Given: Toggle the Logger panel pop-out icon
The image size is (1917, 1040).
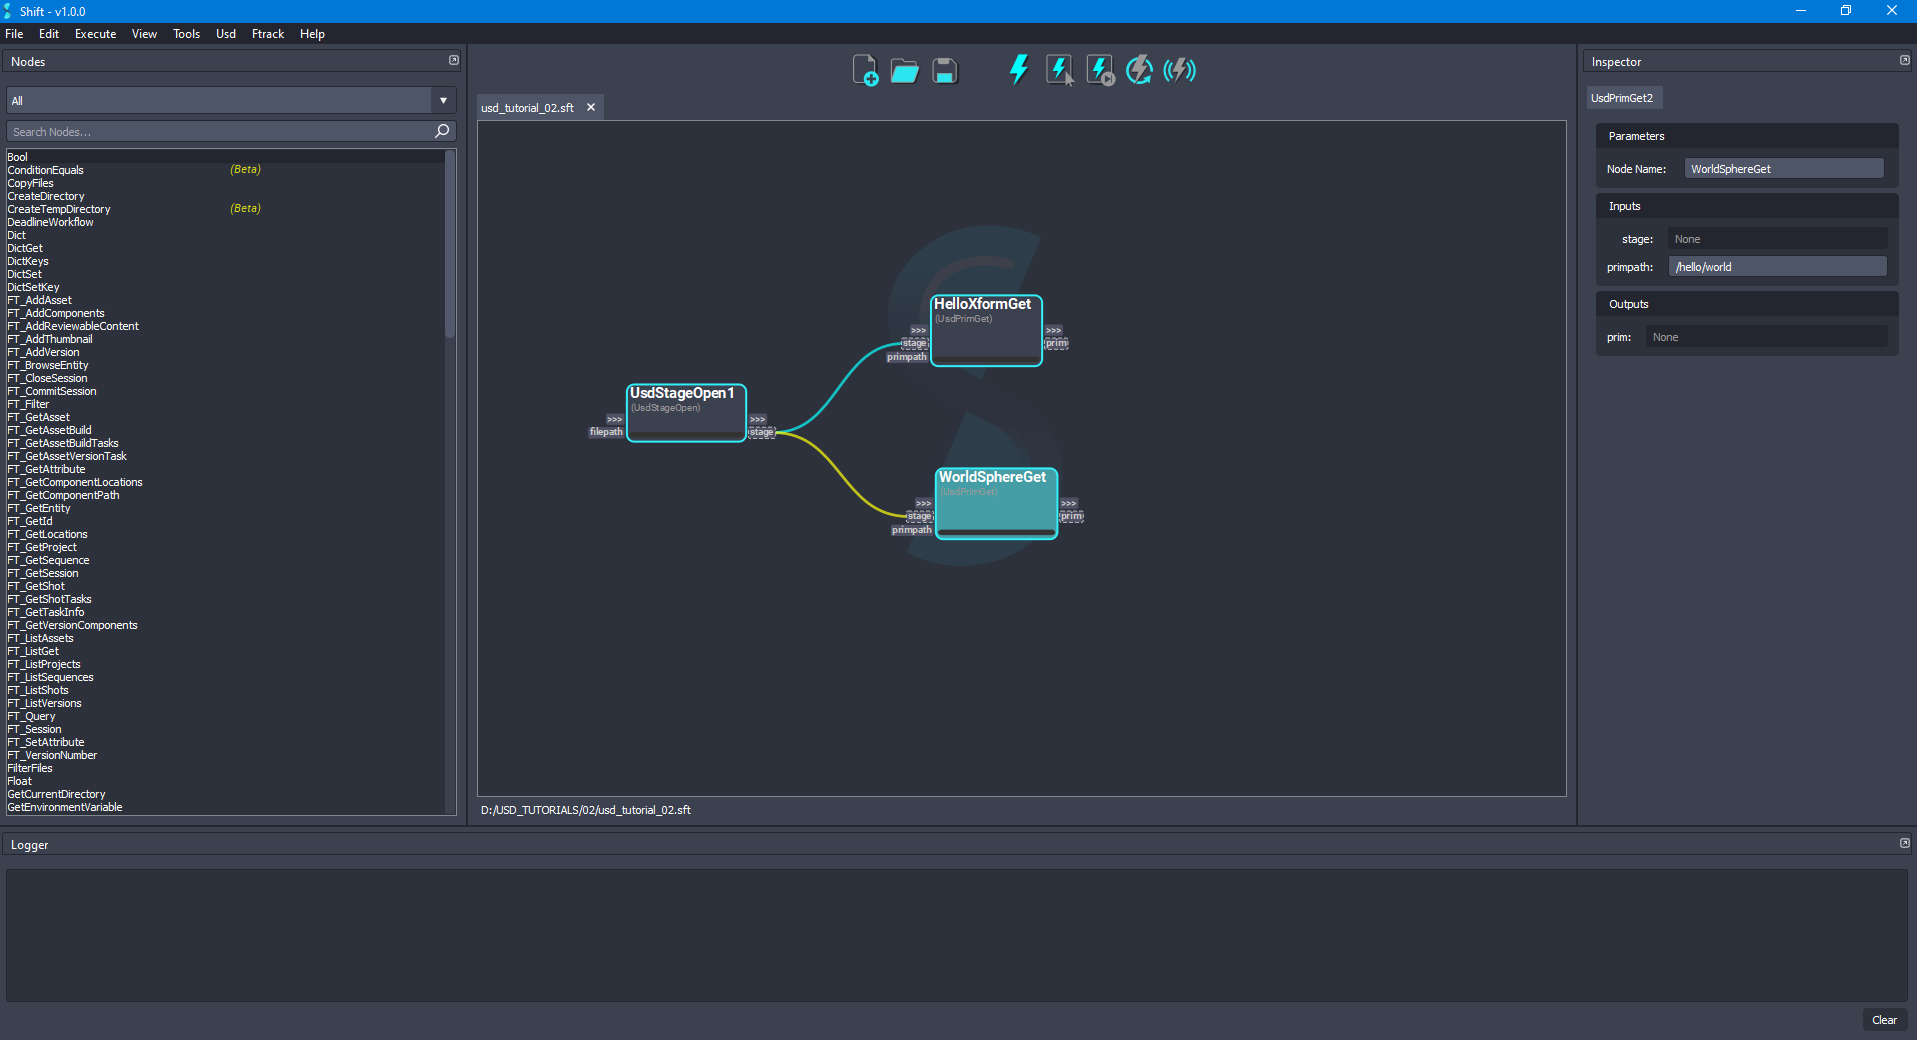Looking at the screenshot, I should pyautogui.click(x=1903, y=843).
